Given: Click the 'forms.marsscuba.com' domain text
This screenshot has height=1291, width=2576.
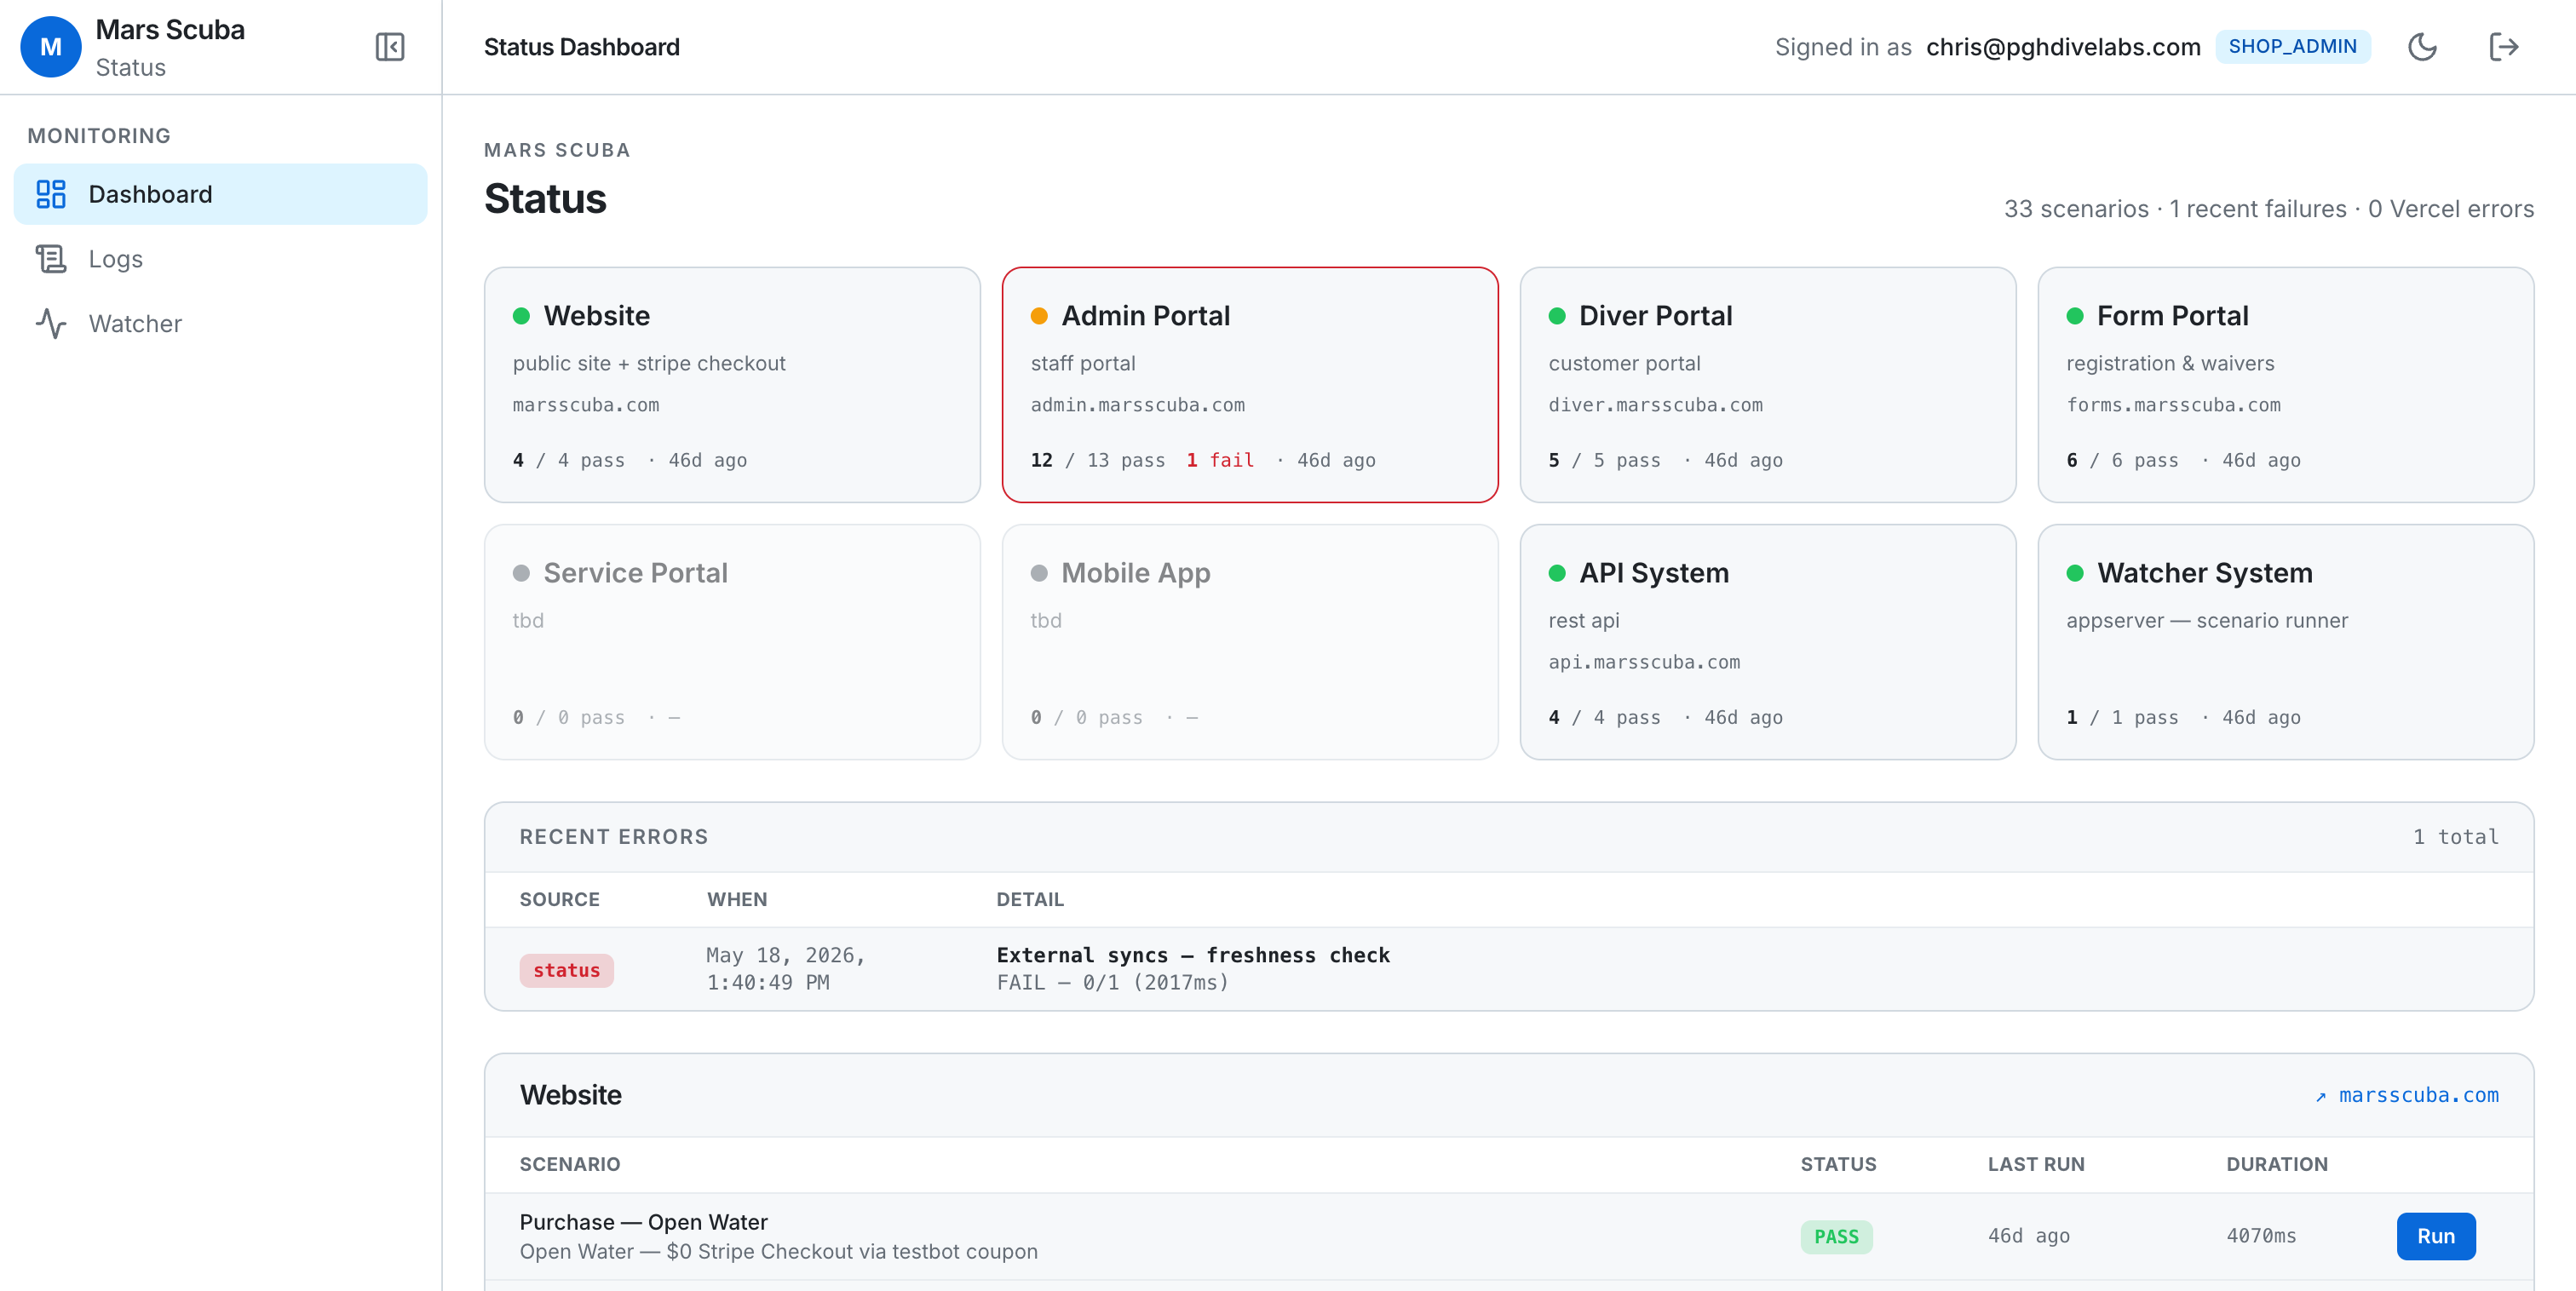Looking at the screenshot, I should 2174,405.
